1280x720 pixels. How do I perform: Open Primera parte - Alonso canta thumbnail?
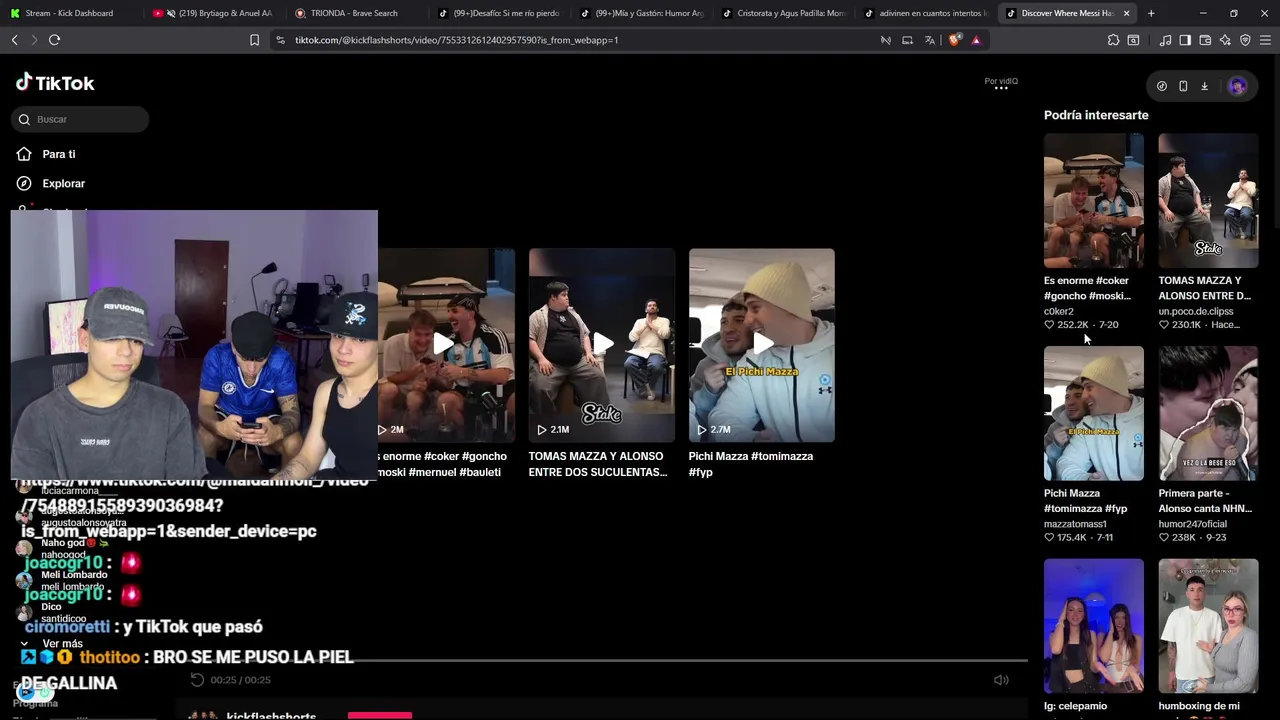click(x=1208, y=413)
